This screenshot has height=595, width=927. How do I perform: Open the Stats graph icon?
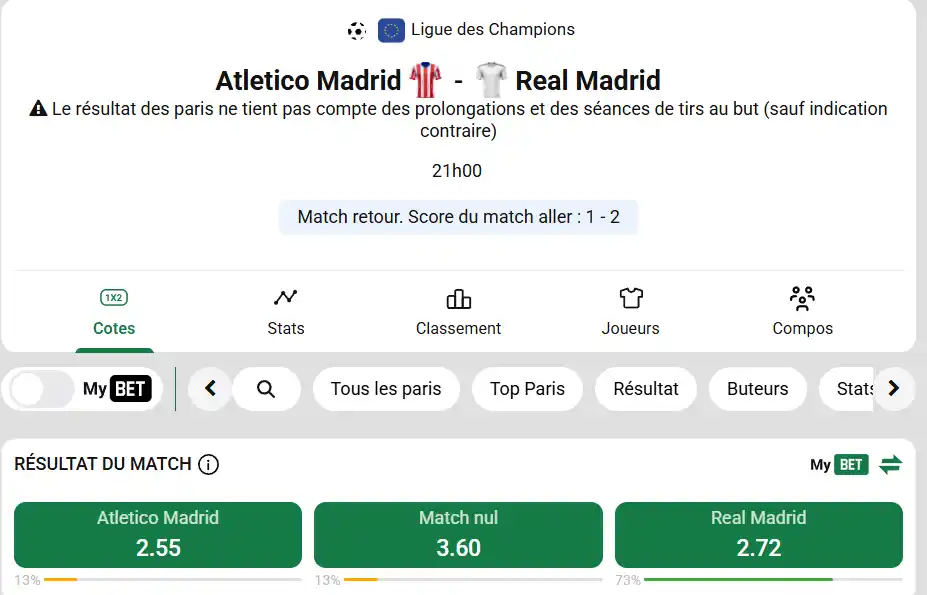click(286, 298)
